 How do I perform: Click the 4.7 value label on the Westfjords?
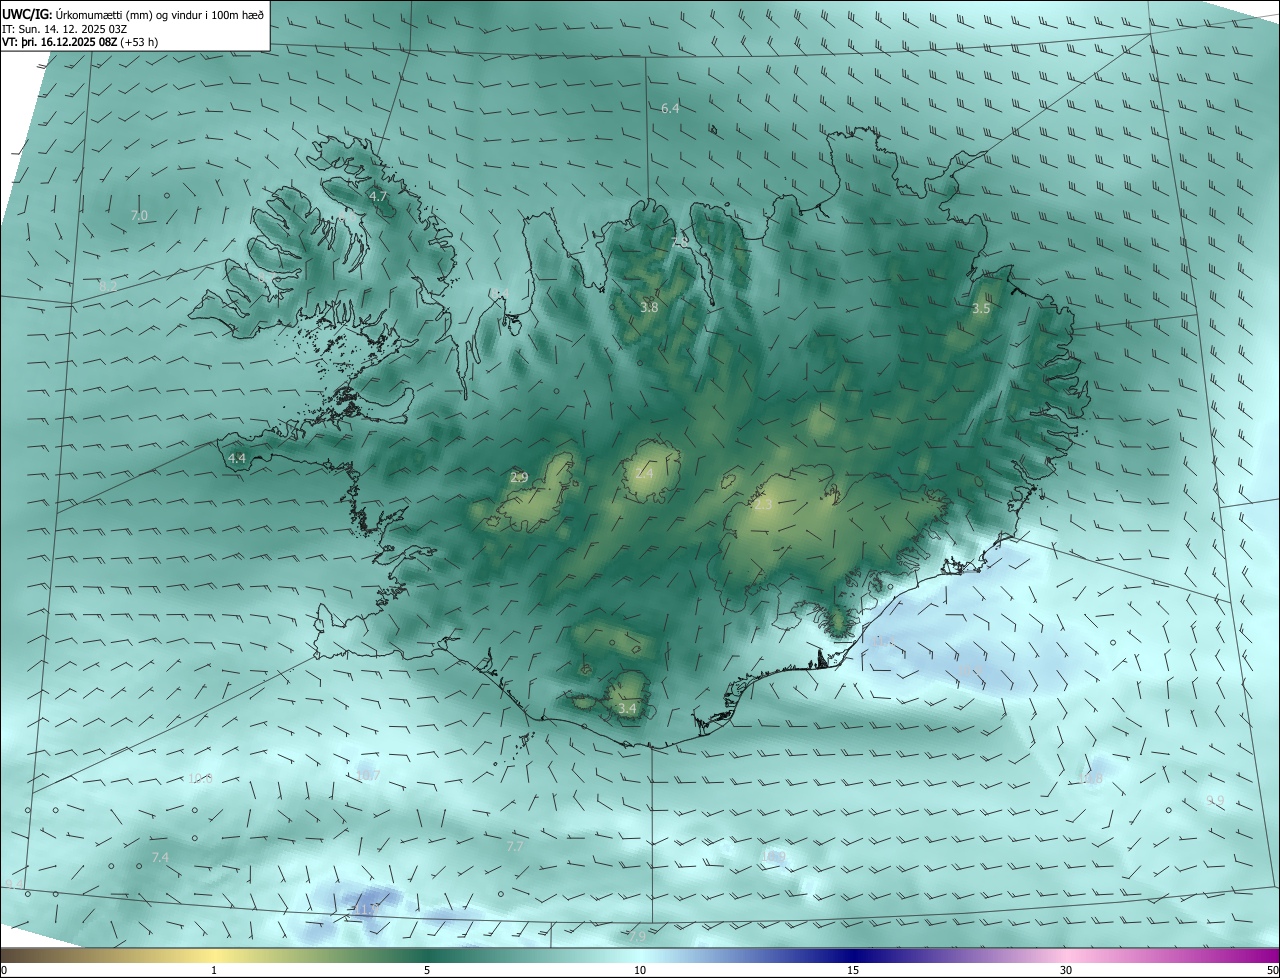[378, 197]
